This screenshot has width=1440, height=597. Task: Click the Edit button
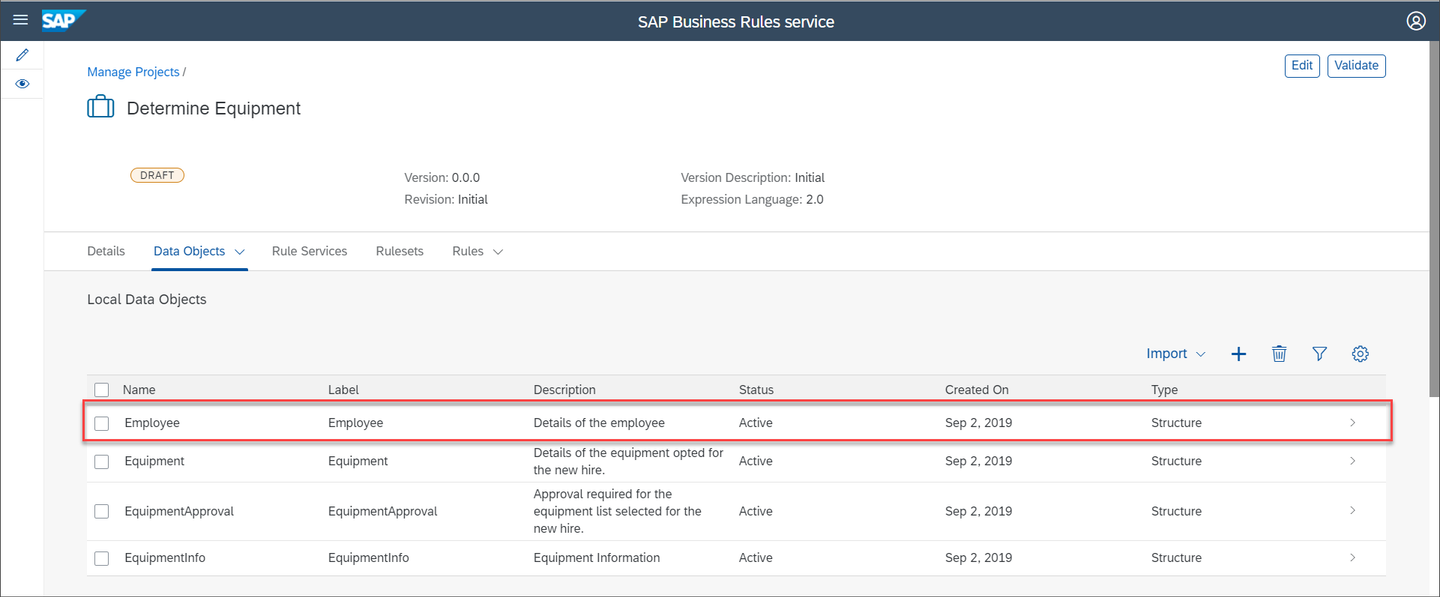(x=1302, y=66)
